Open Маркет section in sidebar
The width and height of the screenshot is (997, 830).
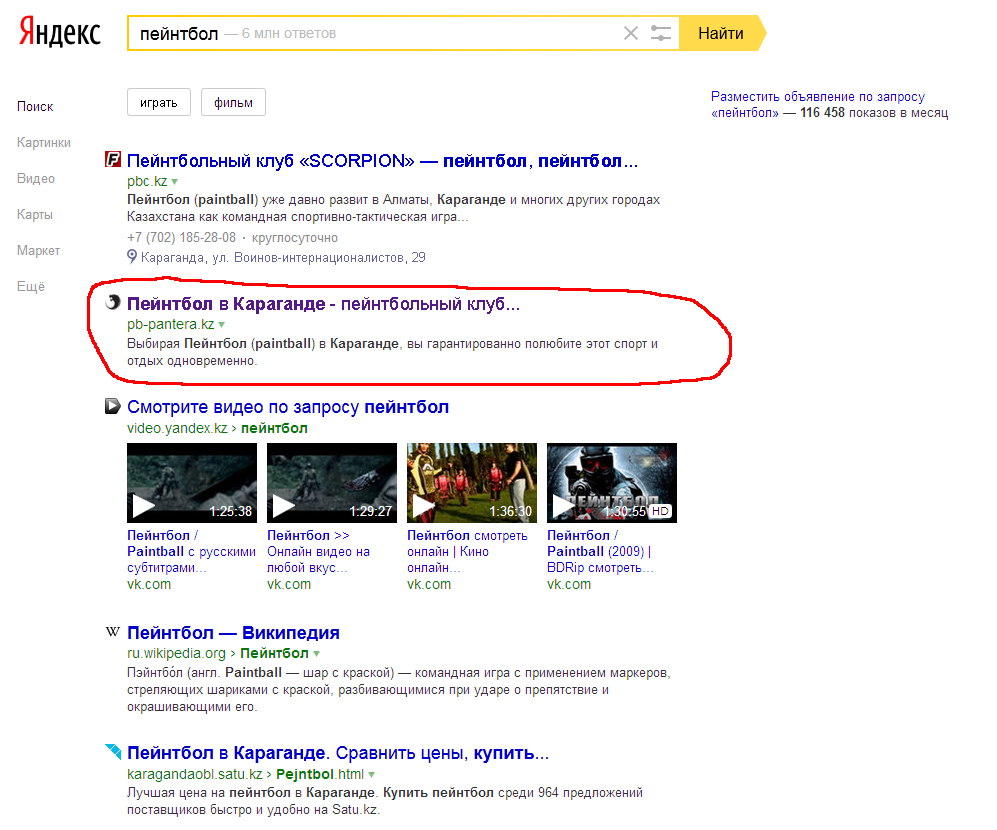(x=39, y=251)
